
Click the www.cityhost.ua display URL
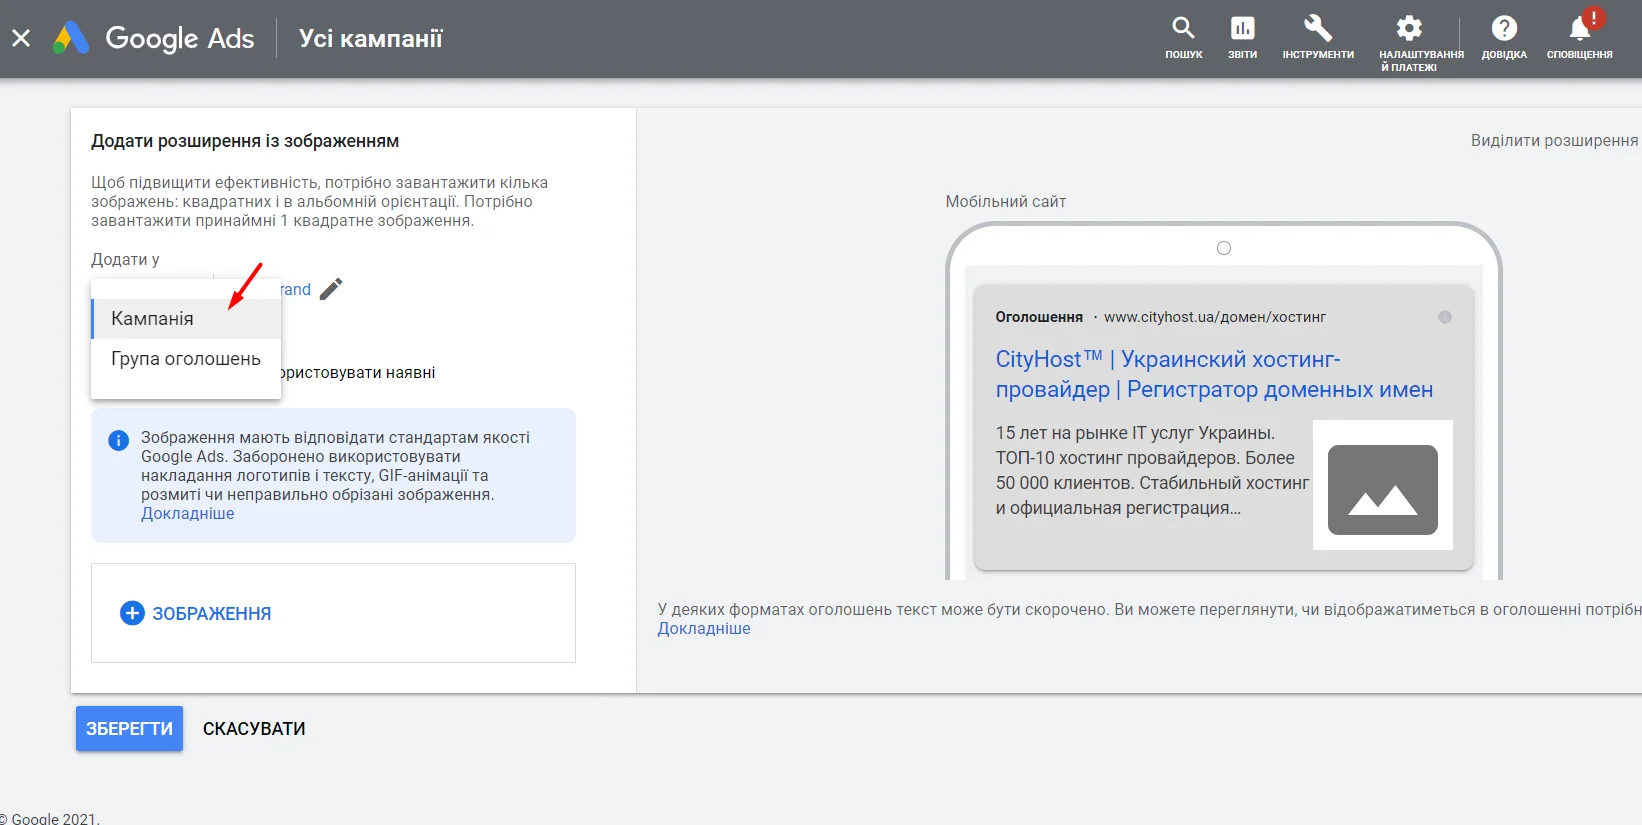click(x=1215, y=317)
